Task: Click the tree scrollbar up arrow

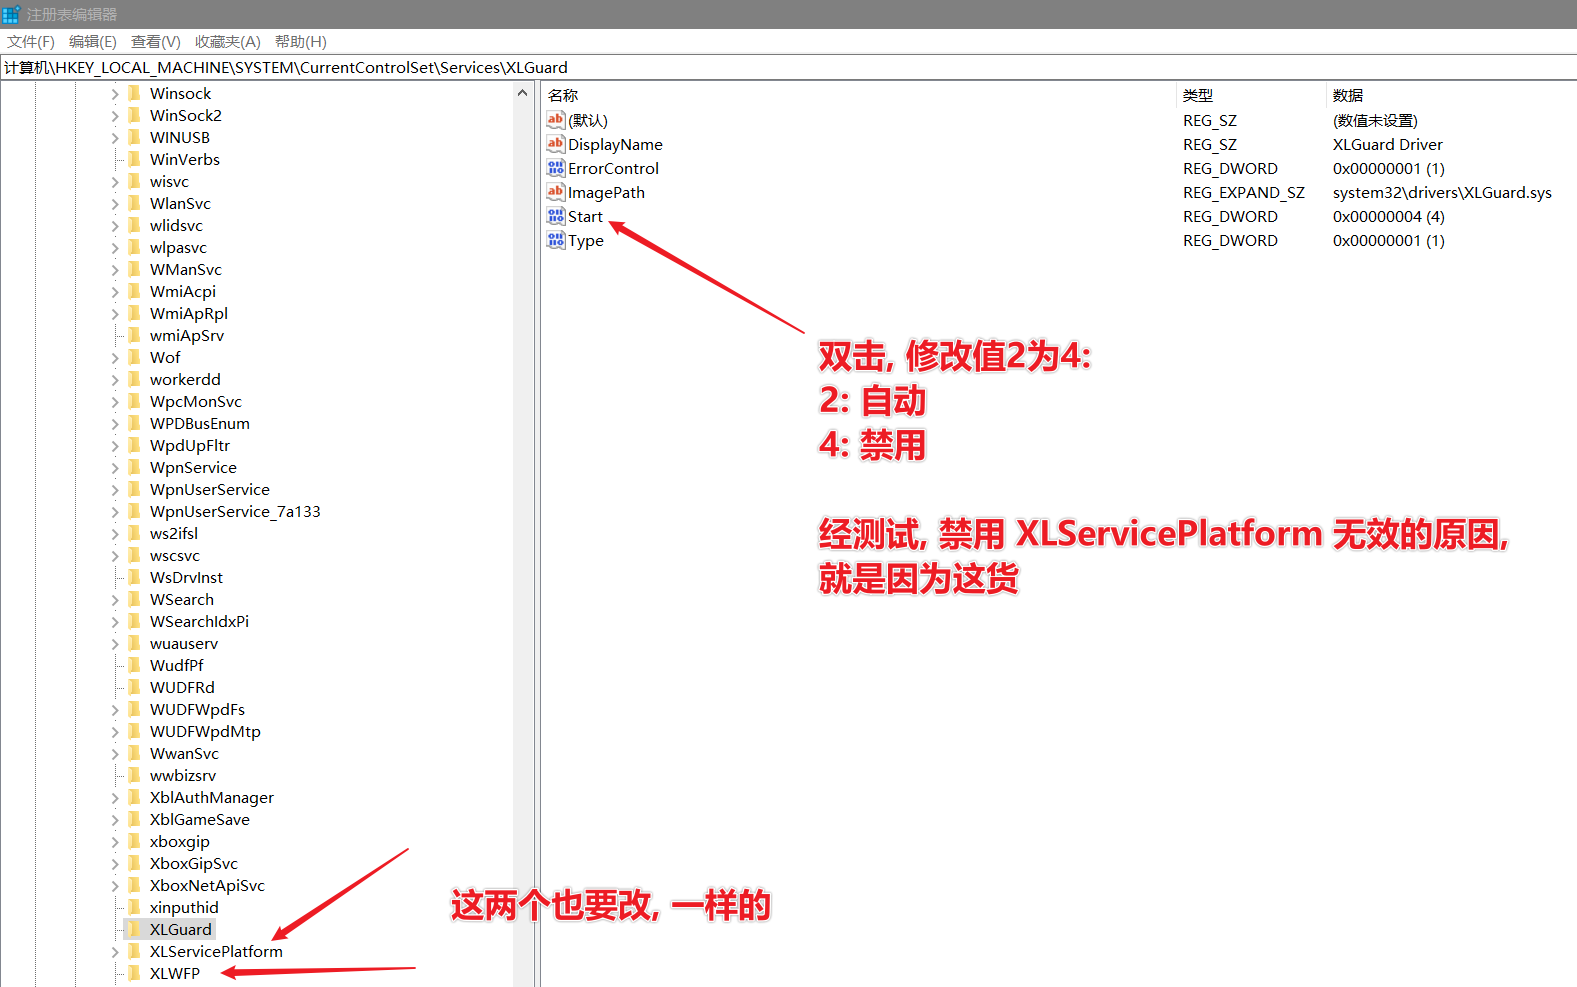Action: (x=522, y=93)
